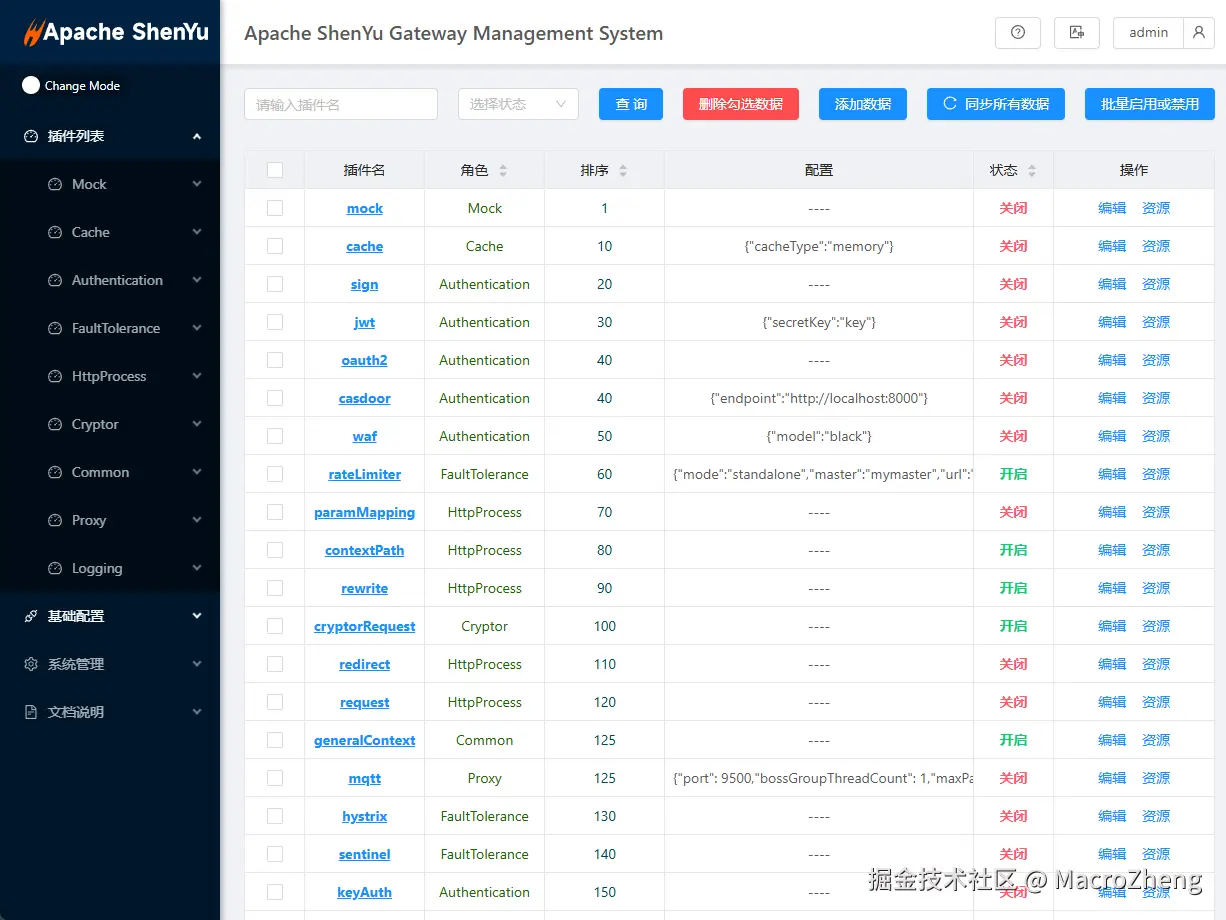This screenshot has height=920, width=1226.
Task: Click the language translate icon button
Action: pyautogui.click(x=1077, y=33)
